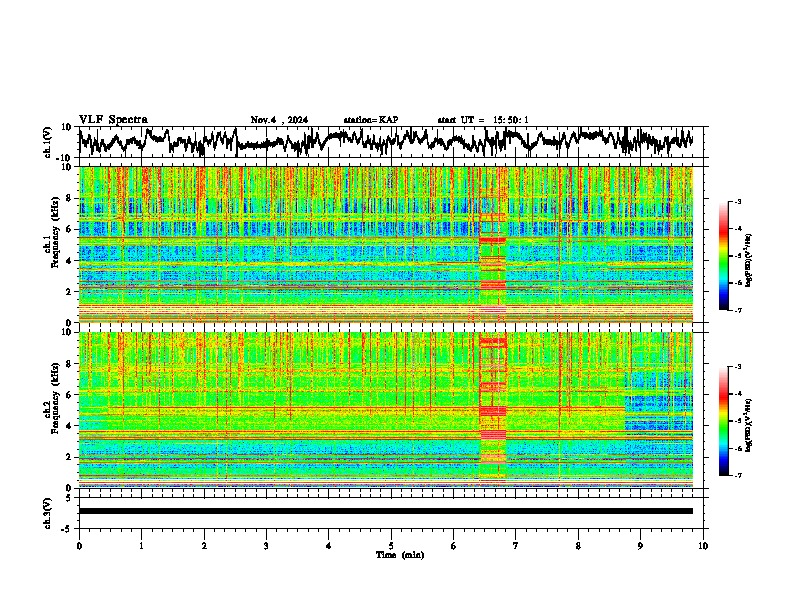792x612 pixels.
Task: Click the black ch.3 signal bar
Action: click(385, 511)
